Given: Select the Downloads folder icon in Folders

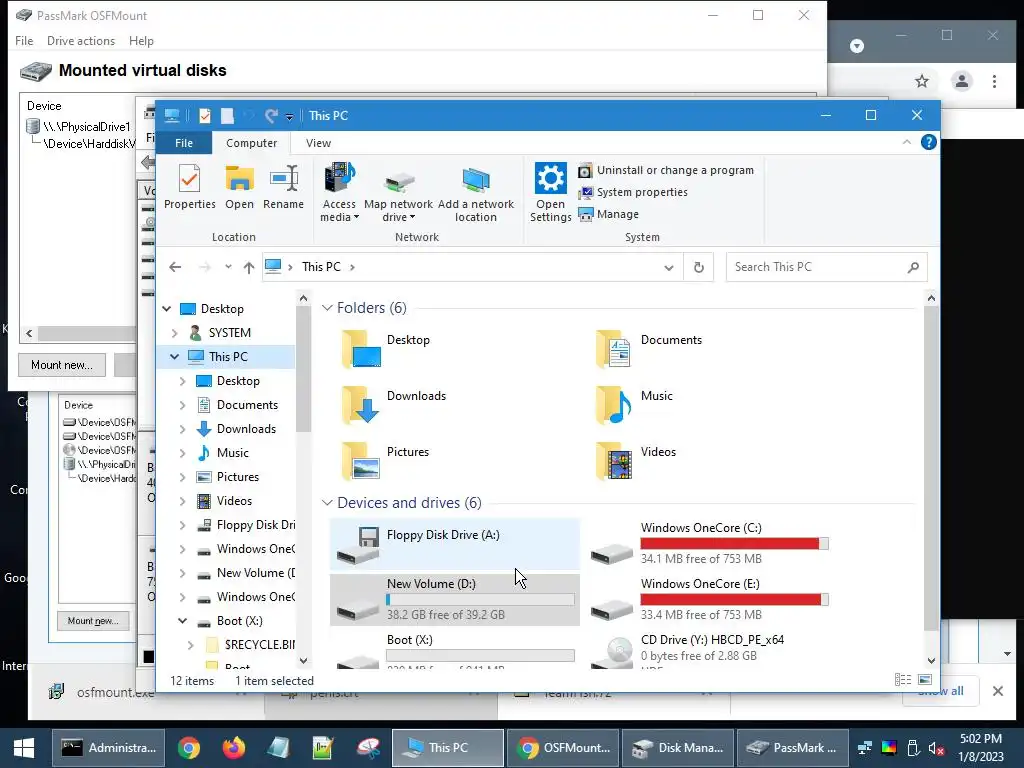Looking at the screenshot, I should pyautogui.click(x=360, y=404).
